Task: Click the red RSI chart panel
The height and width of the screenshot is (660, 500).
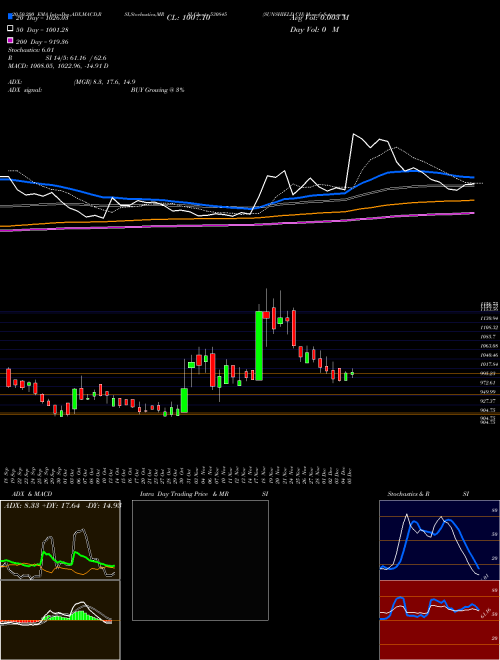Action: coord(439,620)
